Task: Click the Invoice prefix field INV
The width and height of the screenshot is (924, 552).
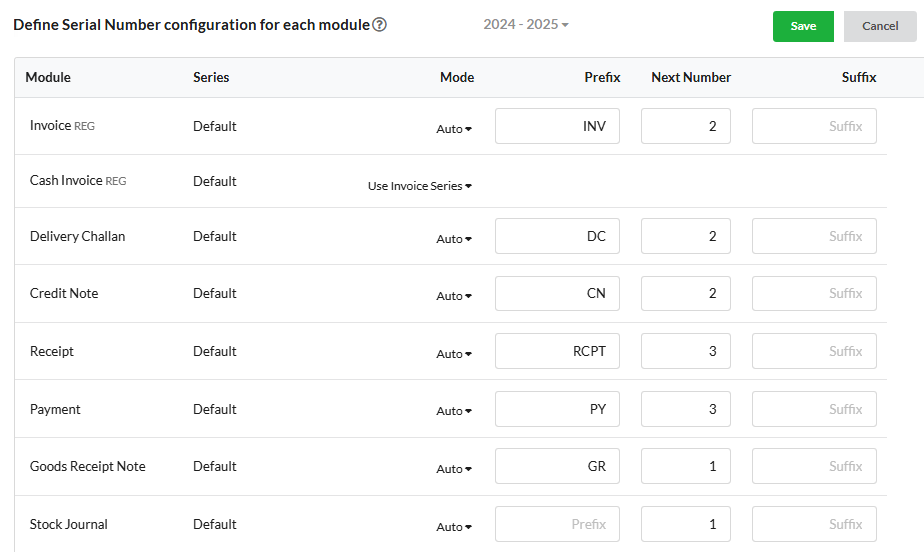Action: click(x=557, y=126)
